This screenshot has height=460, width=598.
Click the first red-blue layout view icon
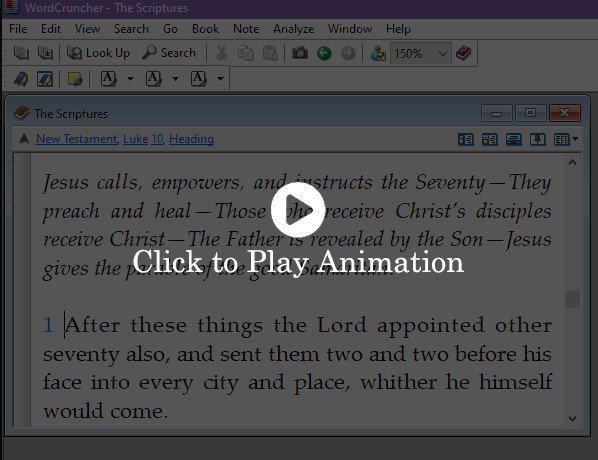466,140
